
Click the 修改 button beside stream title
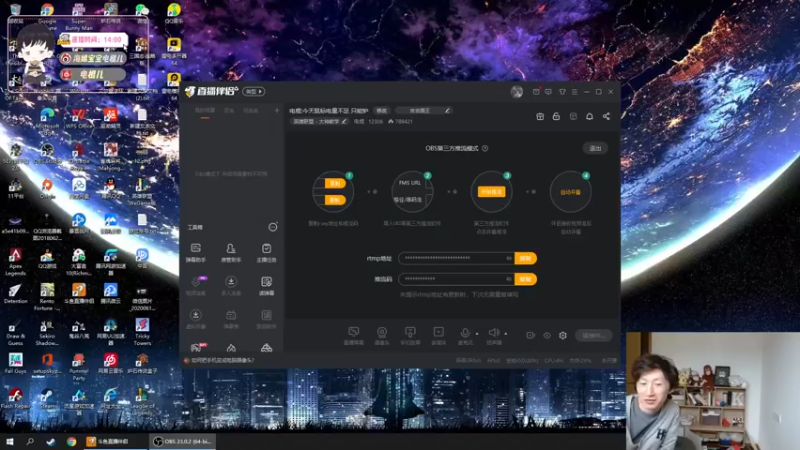coord(382,111)
